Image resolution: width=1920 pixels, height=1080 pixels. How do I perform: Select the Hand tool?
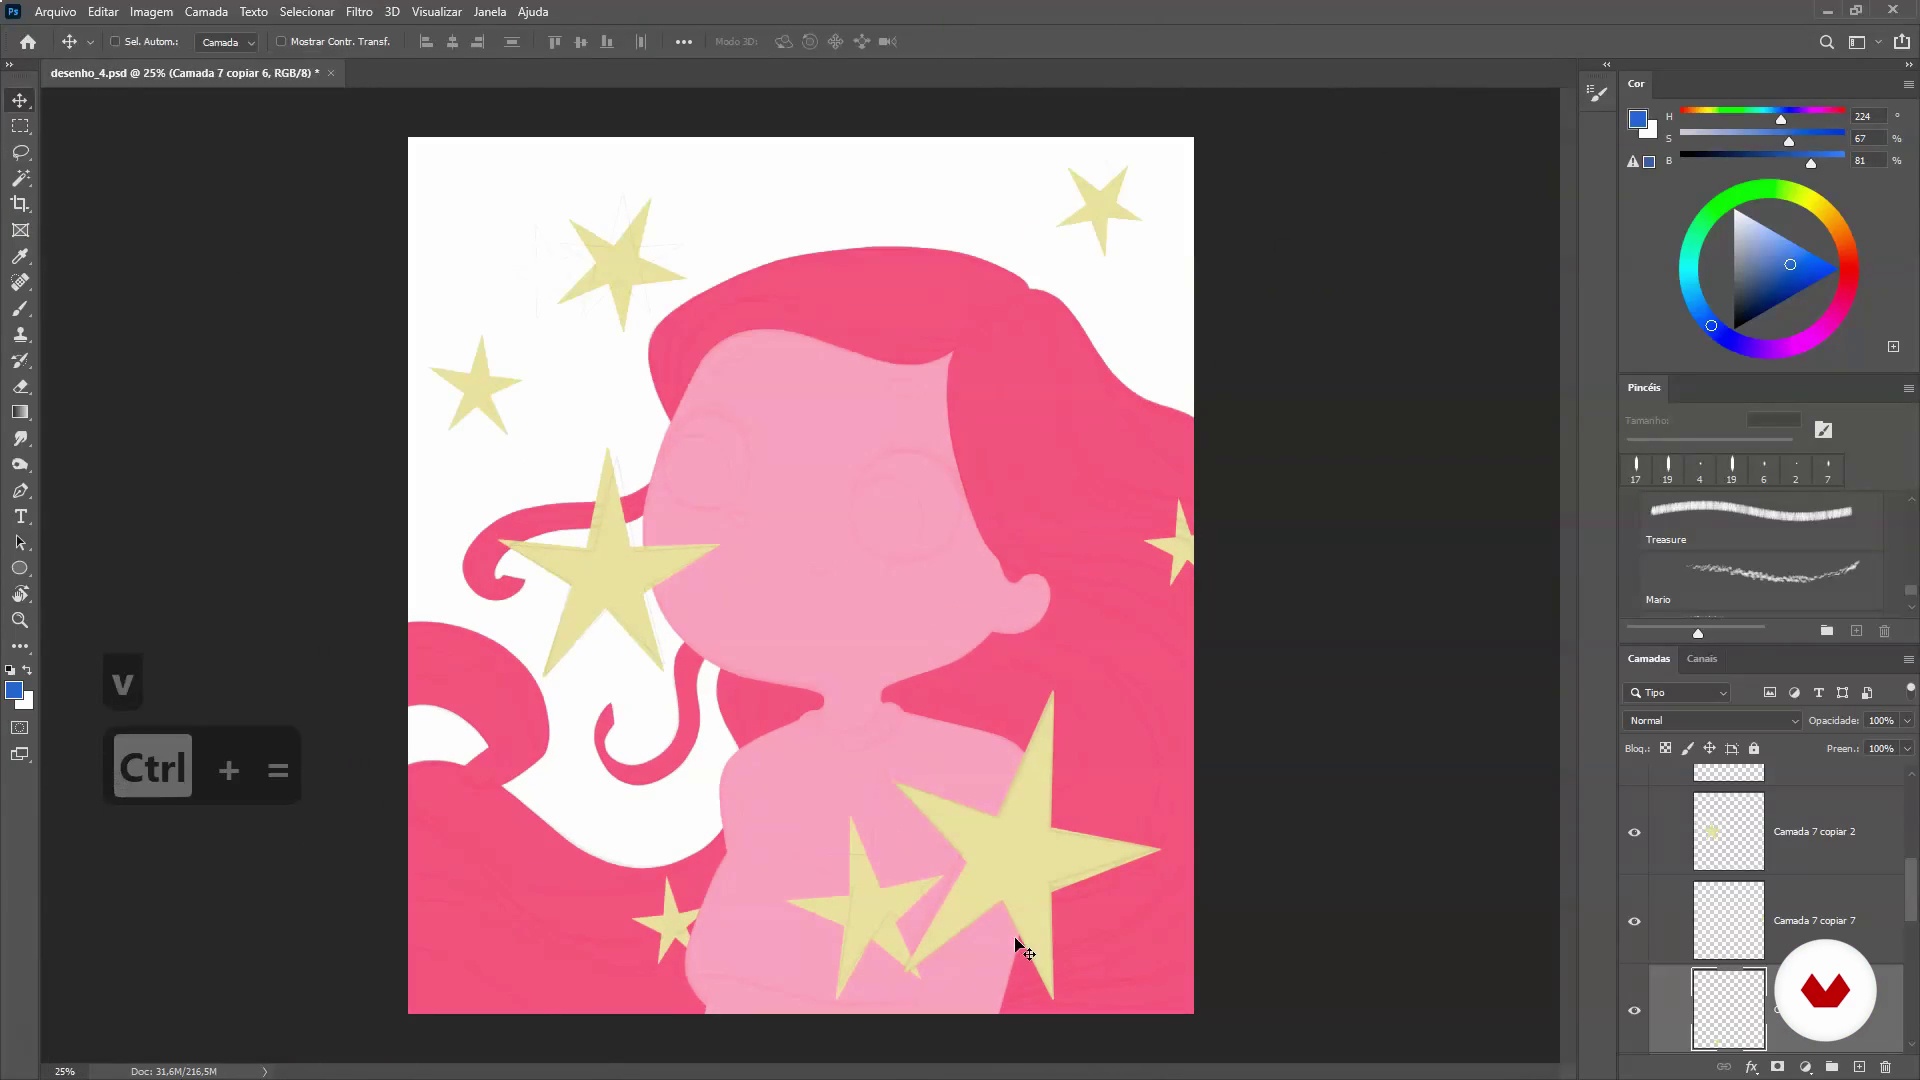coord(20,594)
